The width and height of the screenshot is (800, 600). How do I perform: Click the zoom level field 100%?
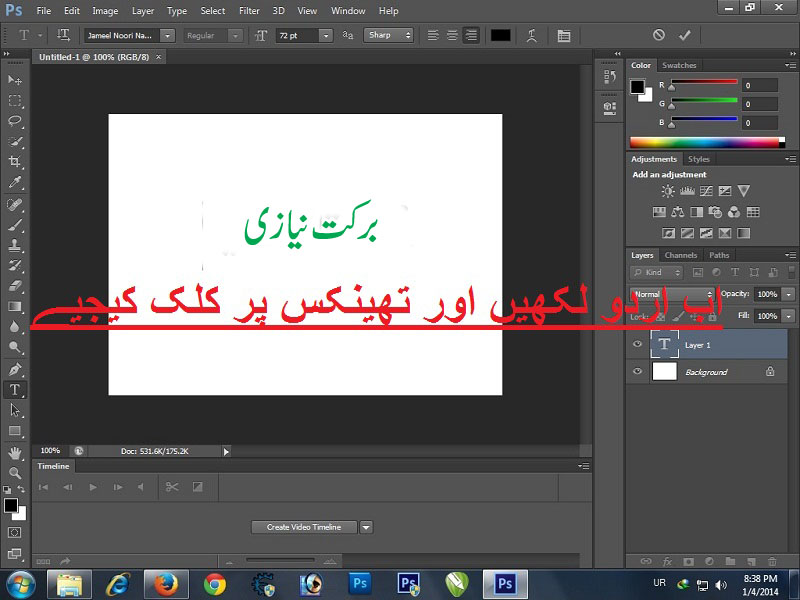tap(51, 451)
